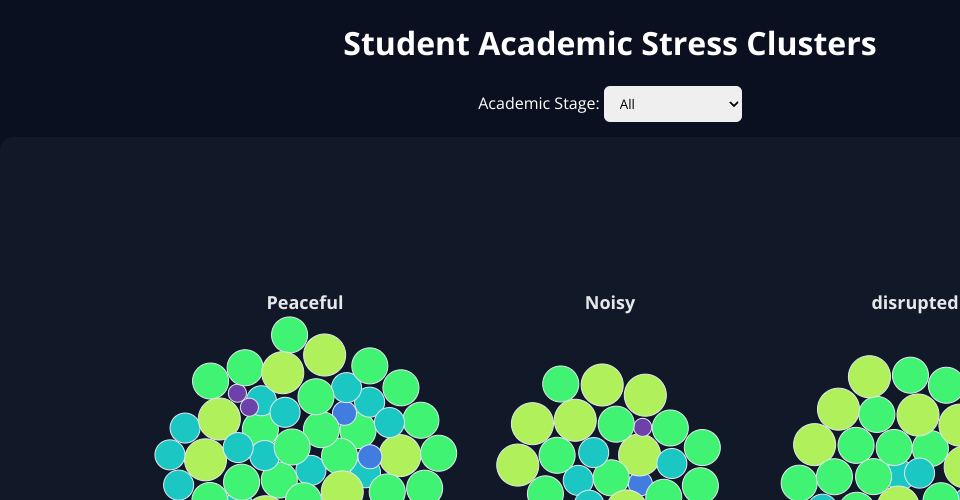Screen dimensions: 960x500
Task: Click the purple bubble in Noisy cluster
Action: coord(643,427)
